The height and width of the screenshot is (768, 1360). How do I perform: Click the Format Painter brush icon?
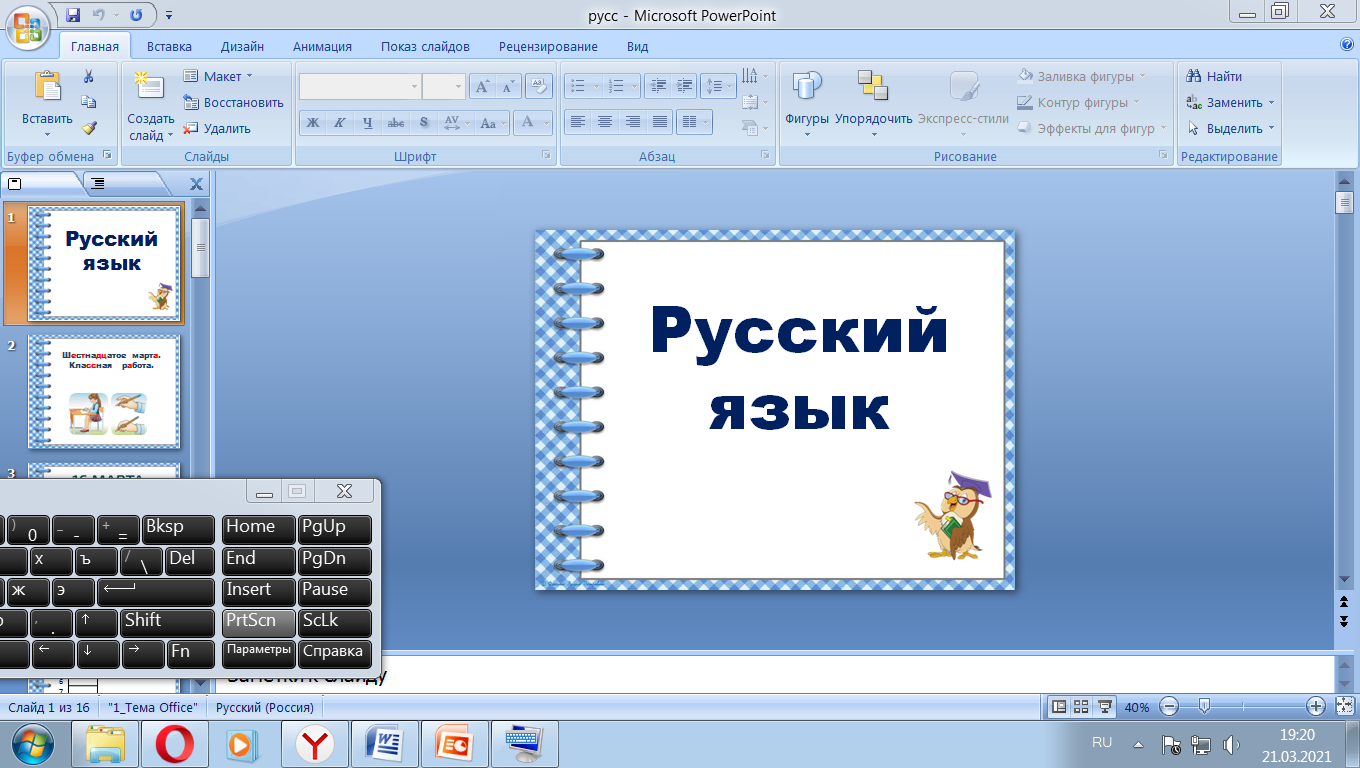click(x=89, y=128)
